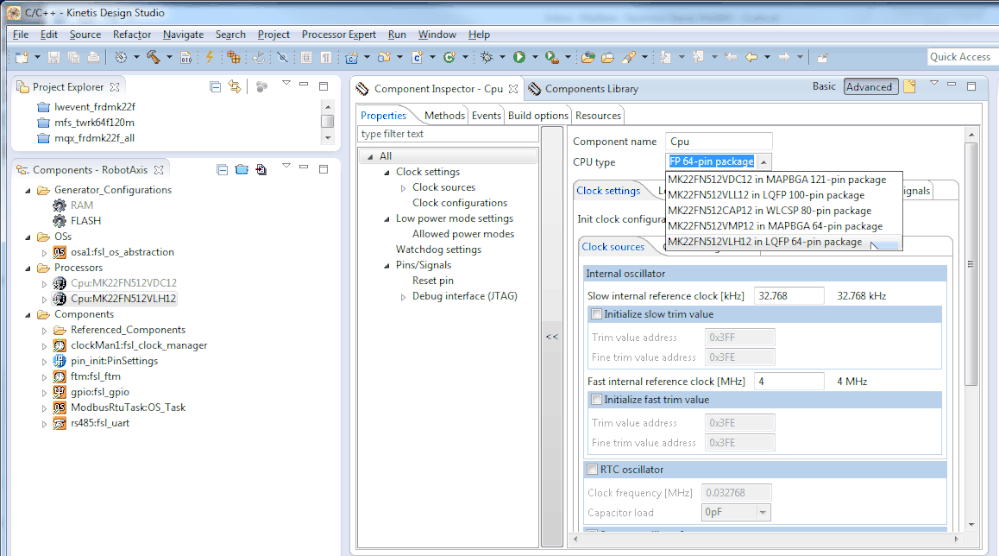This screenshot has height=556, width=999.
Task: Select the Clock settings tab
Action: click(x=608, y=190)
